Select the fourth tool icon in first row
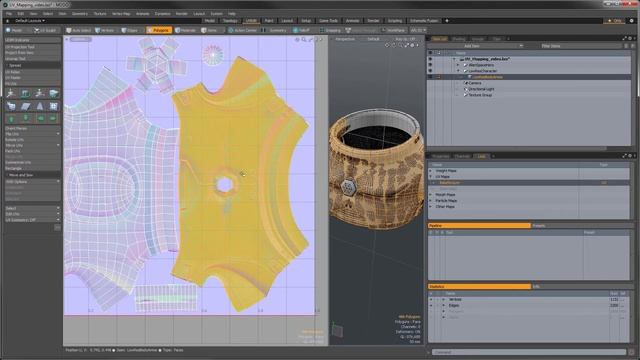 (x=53, y=93)
